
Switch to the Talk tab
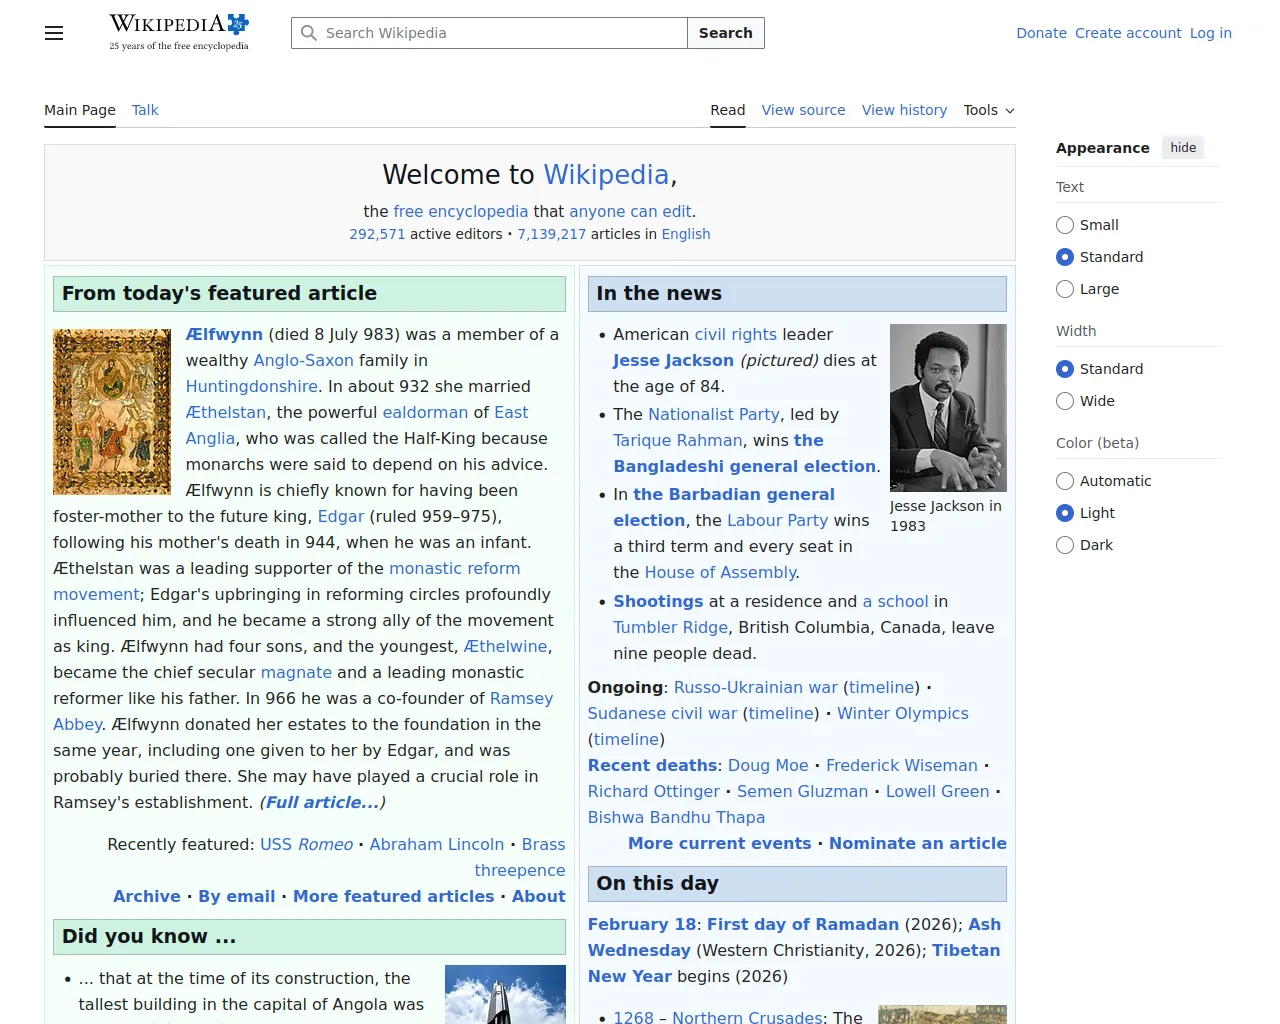coord(144,110)
